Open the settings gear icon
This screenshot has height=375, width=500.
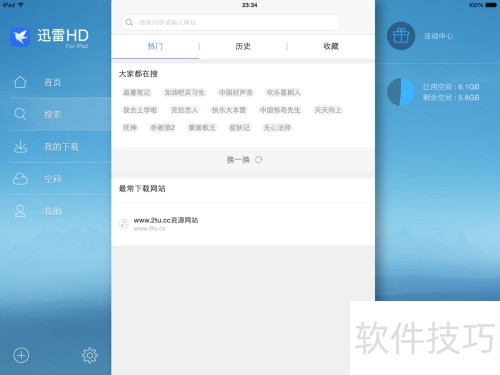point(90,355)
